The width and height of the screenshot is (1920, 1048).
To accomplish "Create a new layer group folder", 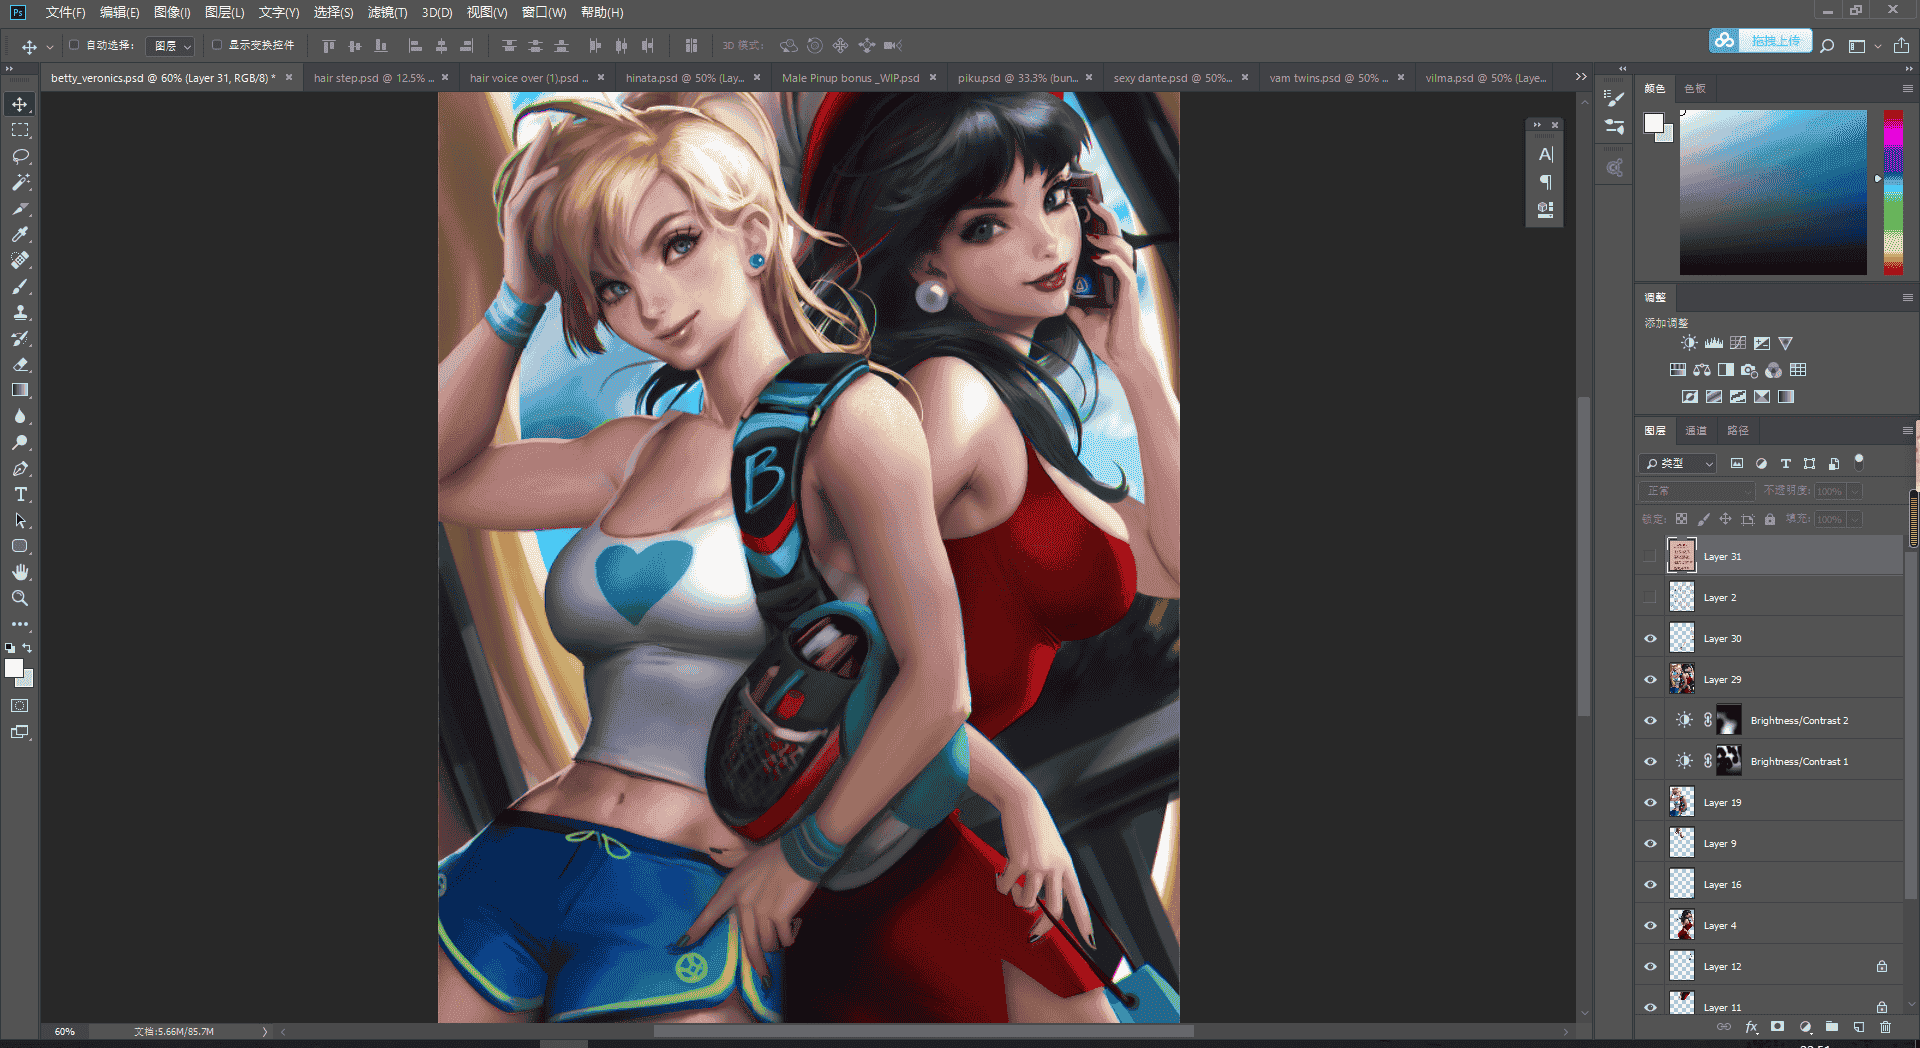I will point(1831,1027).
